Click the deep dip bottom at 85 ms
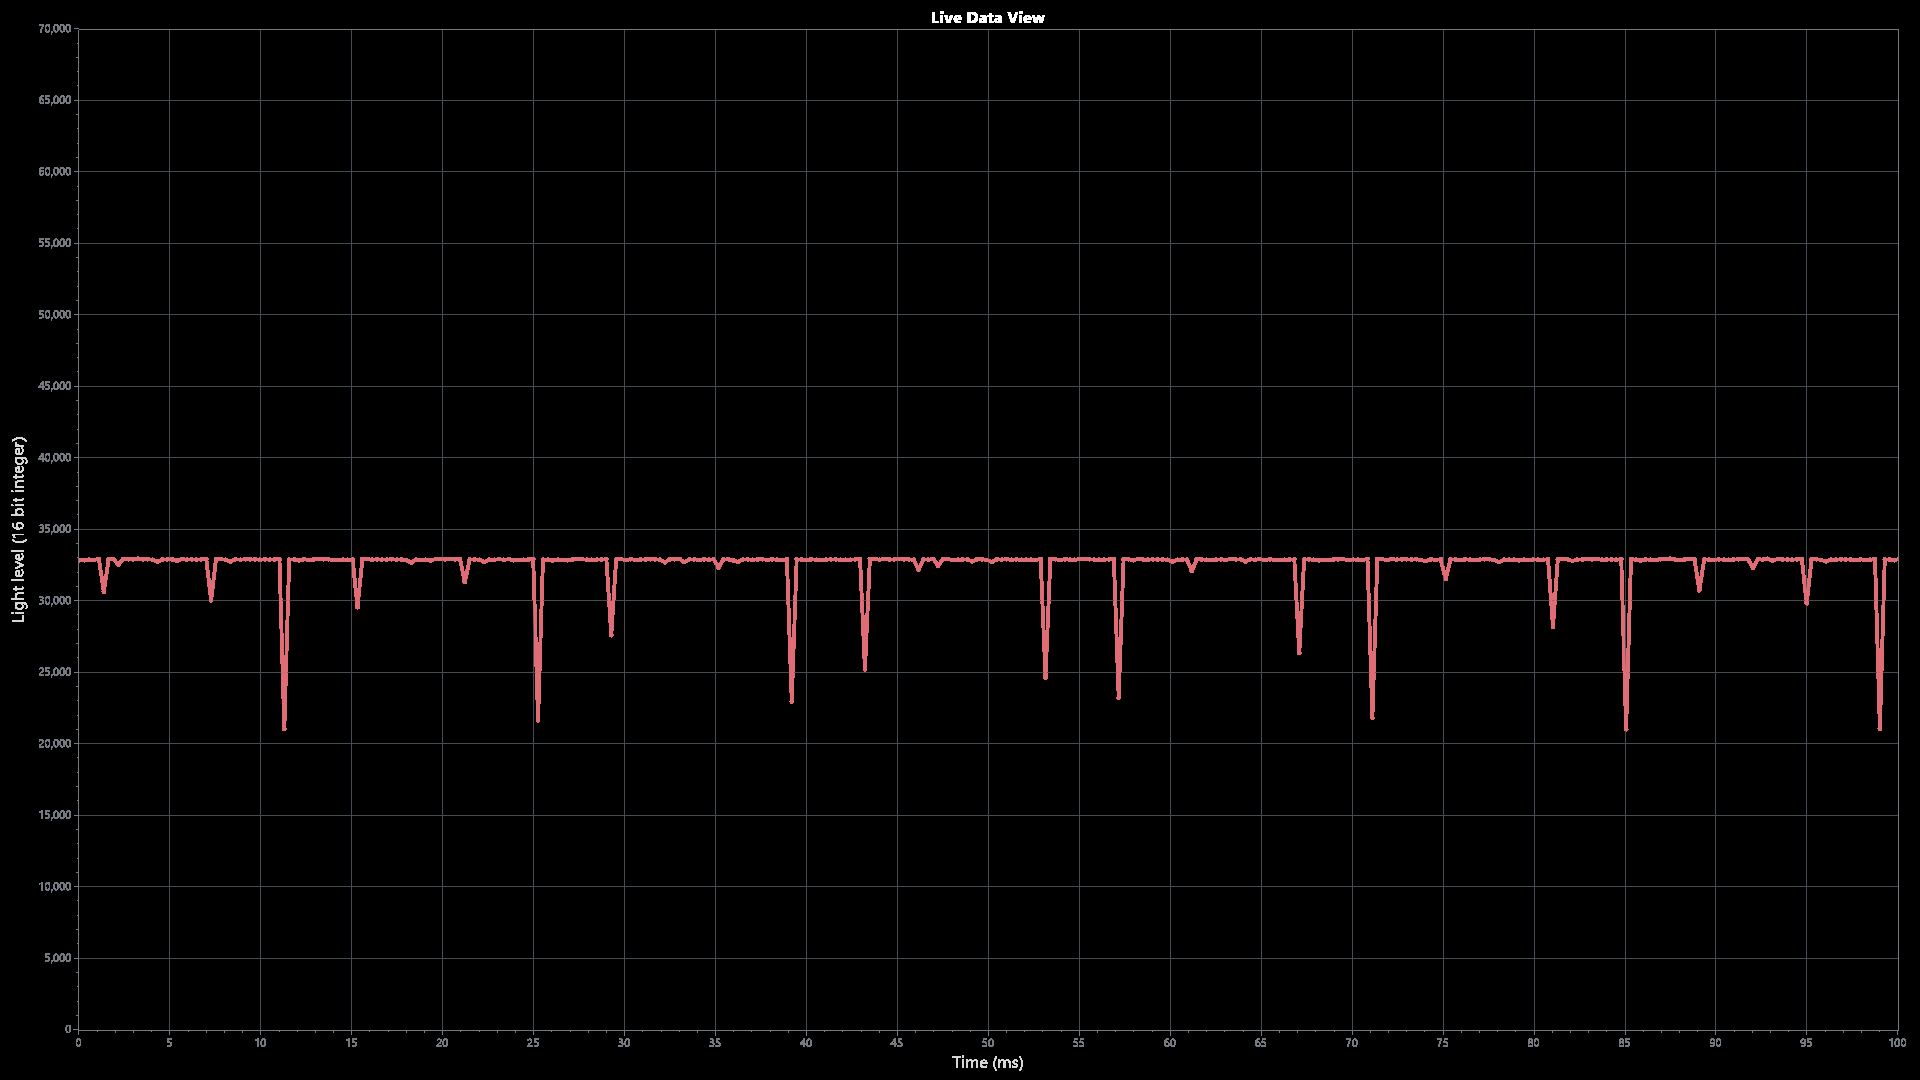 pos(1626,728)
